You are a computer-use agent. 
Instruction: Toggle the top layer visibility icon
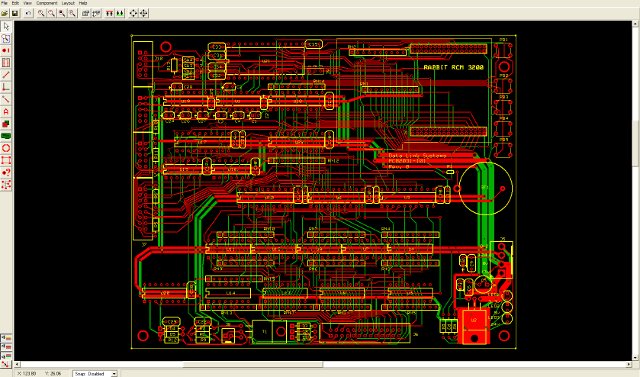(x=6, y=338)
